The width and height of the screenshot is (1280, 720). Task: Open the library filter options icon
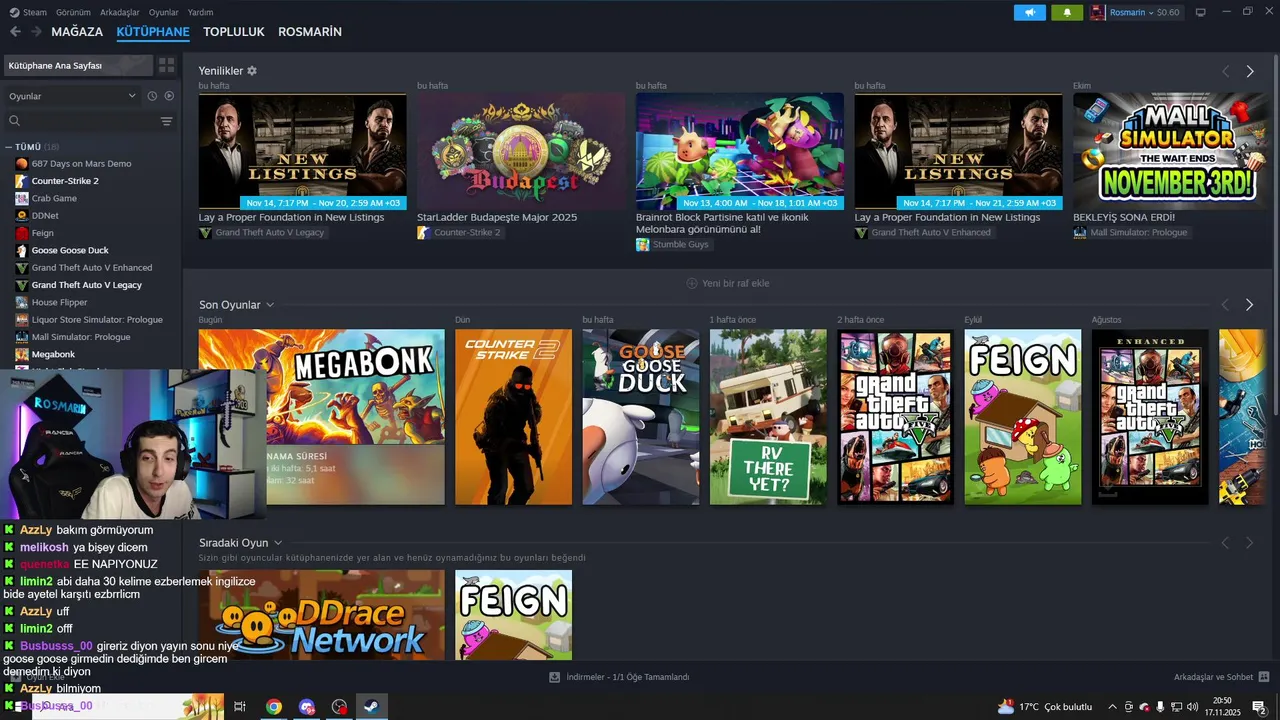pos(167,121)
